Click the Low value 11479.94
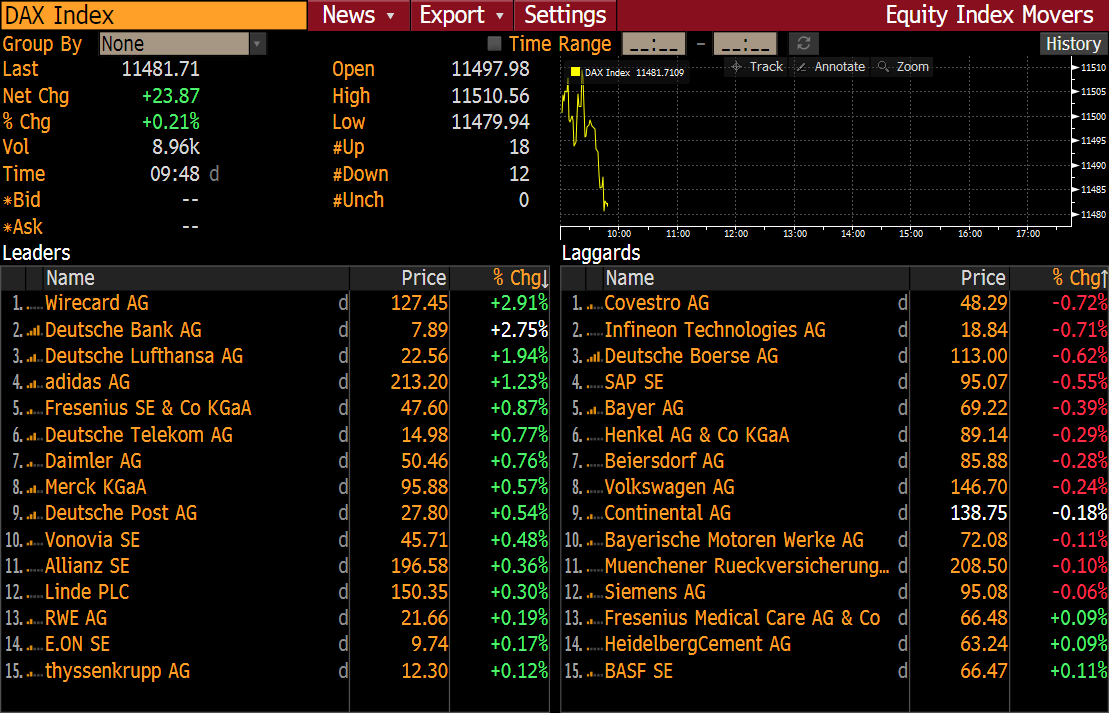This screenshot has width=1109, height=713. pyautogui.click(x=491, y=122)
